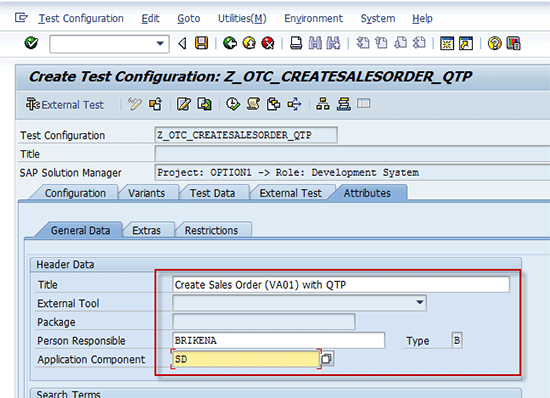This screenshot has width=550, height=398.
Task: Go back with the green arrow icon
Action: 230,43
